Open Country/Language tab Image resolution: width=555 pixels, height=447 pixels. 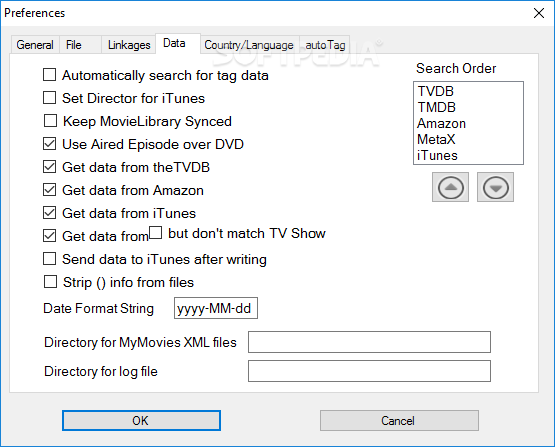point(249,45)
